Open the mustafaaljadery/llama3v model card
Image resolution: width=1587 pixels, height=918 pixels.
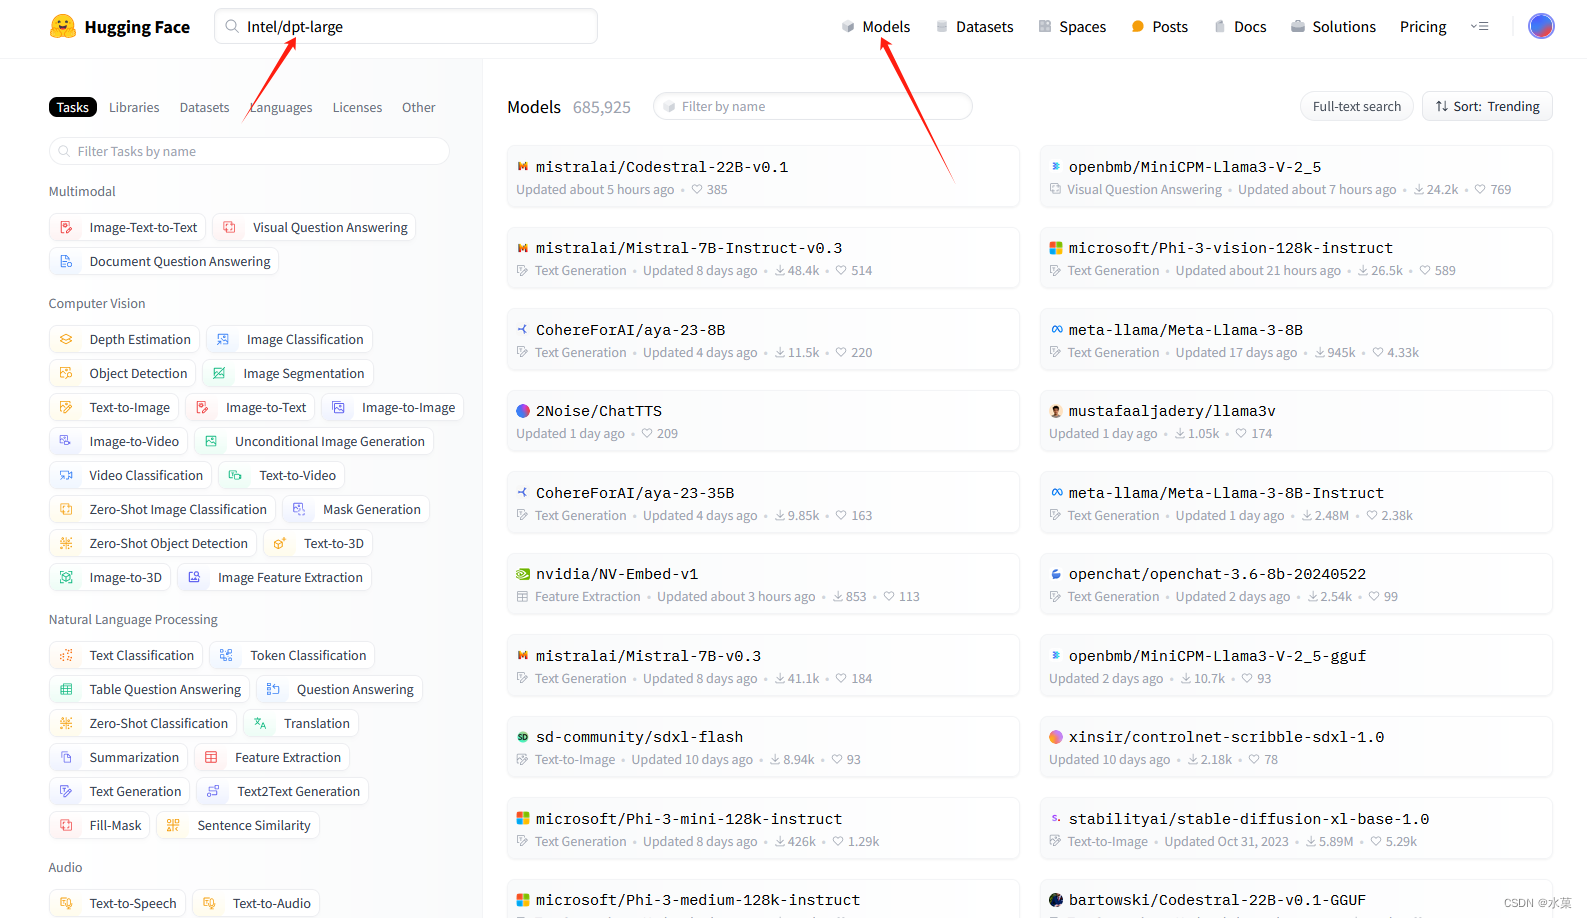pyautogui.click(x=1296, y=421)
